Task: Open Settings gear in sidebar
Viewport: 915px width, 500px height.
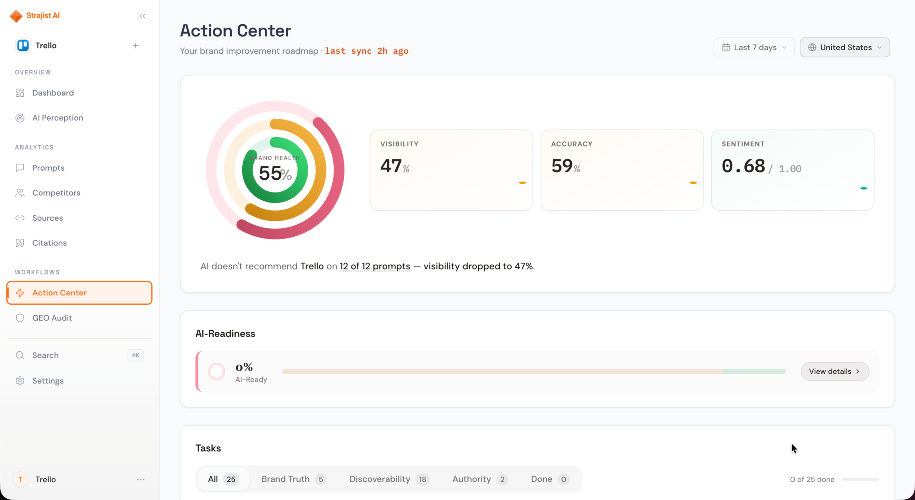Action: pos(20,381)
